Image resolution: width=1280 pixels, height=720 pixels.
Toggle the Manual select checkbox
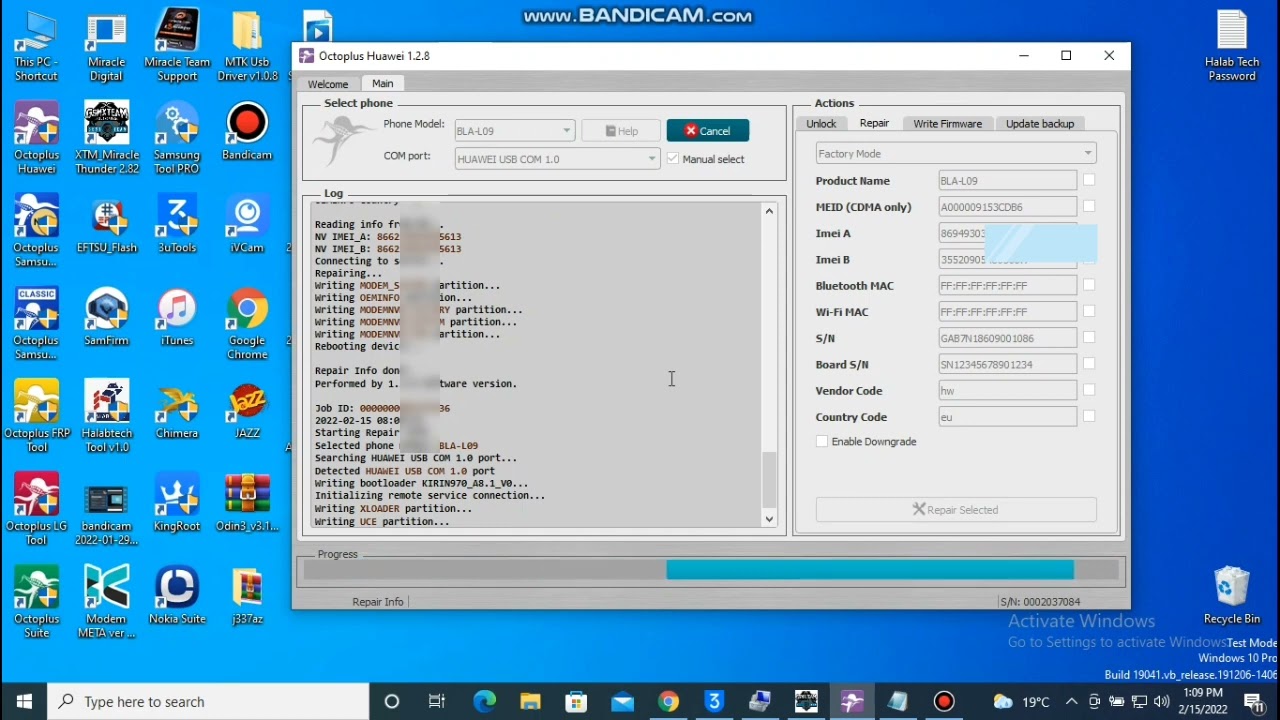tap(673, 159)
